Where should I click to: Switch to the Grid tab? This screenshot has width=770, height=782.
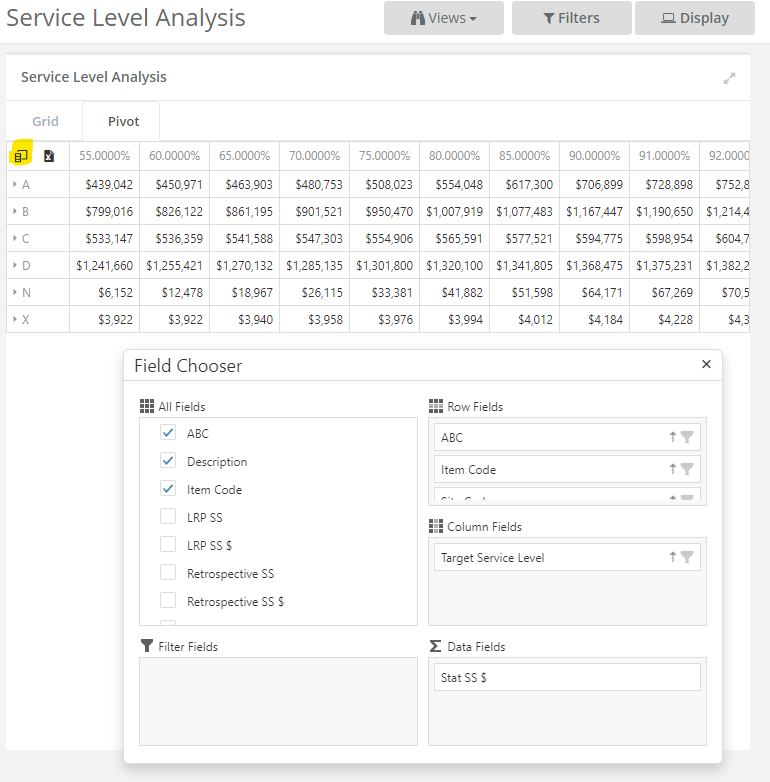pyautogui.click(x=45, y=121)
